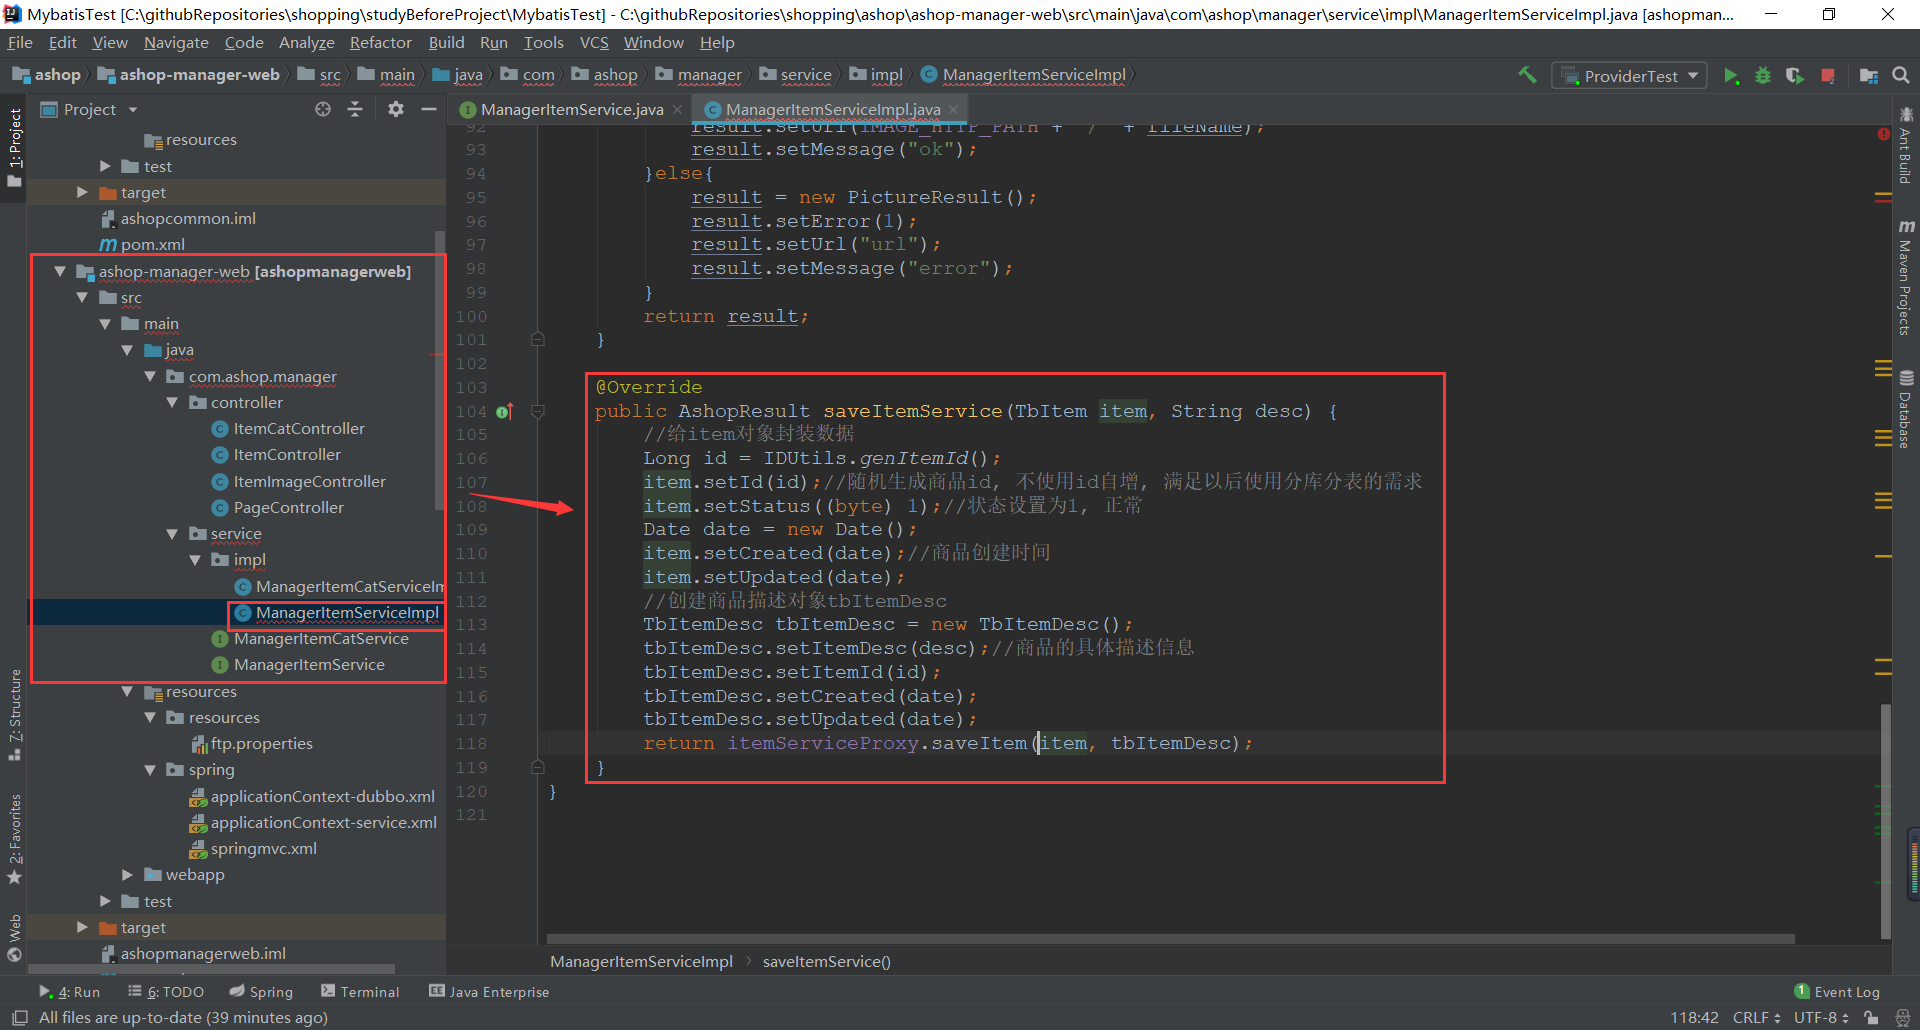This screenshot has width=1920, height=1030.
Task: Expand the webapp folder
Action: 127,875
